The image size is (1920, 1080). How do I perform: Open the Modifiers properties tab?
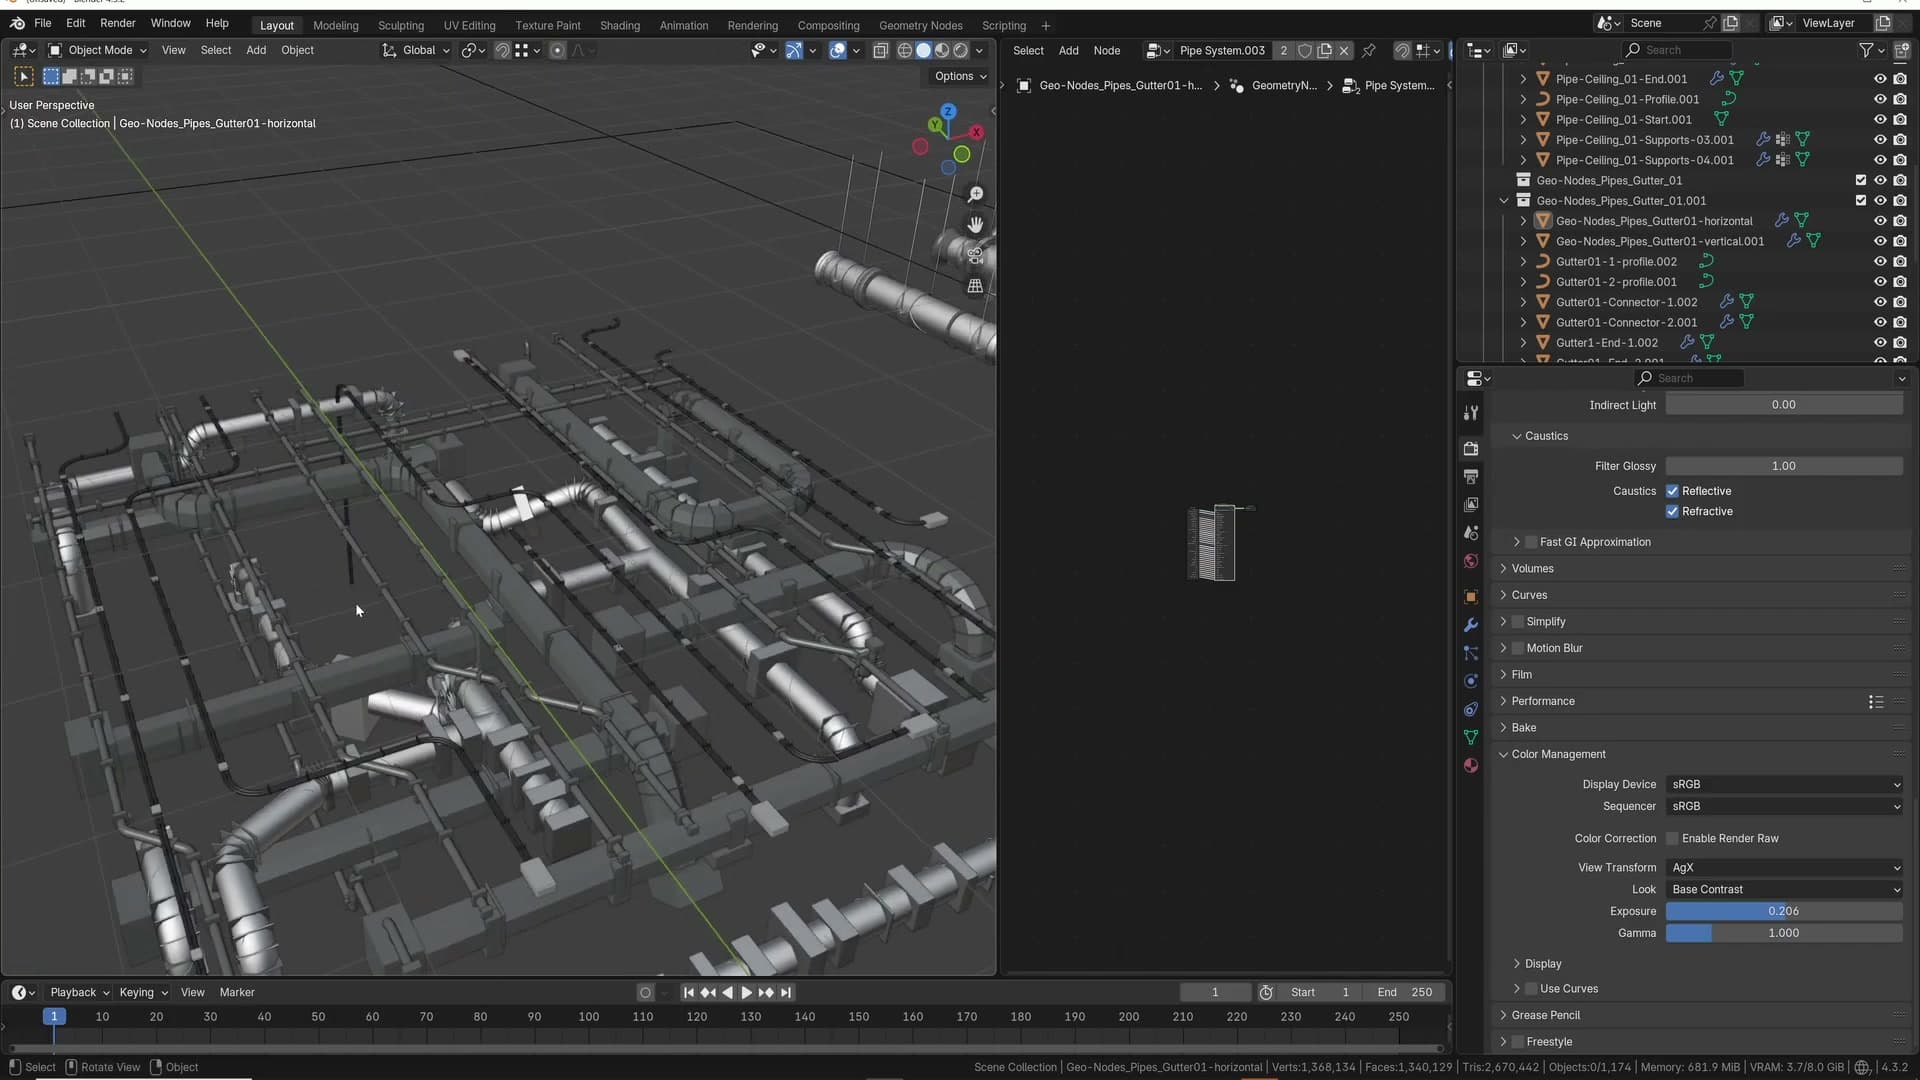tap(1471, 625)
